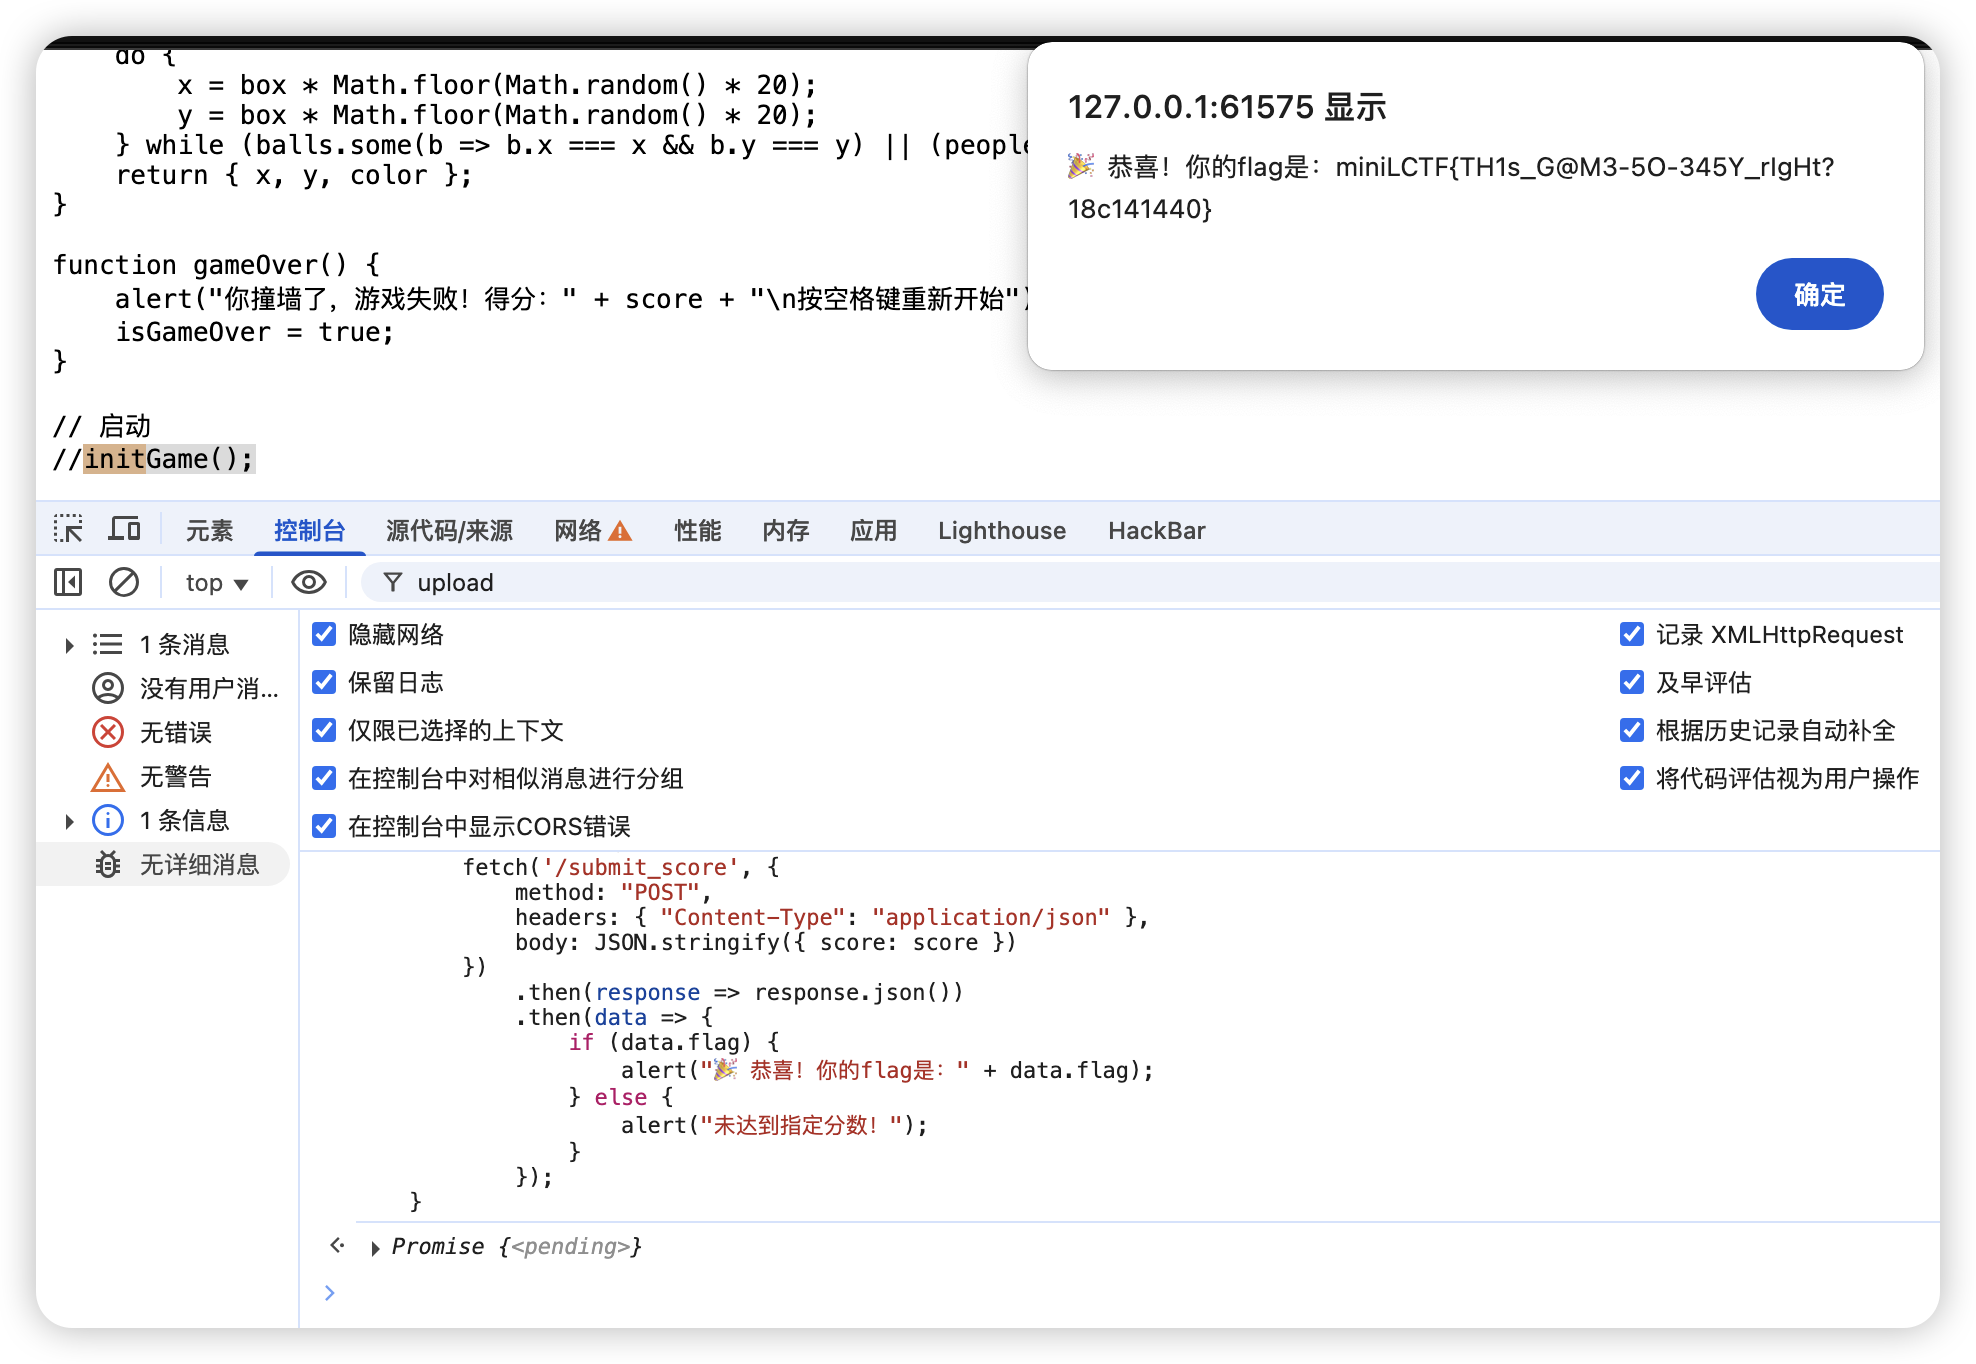Image resolution: width=1976 pixels, height=1364 pixels.
Task: Select the warnings filter triangle icon
Action: pos(108,777)
